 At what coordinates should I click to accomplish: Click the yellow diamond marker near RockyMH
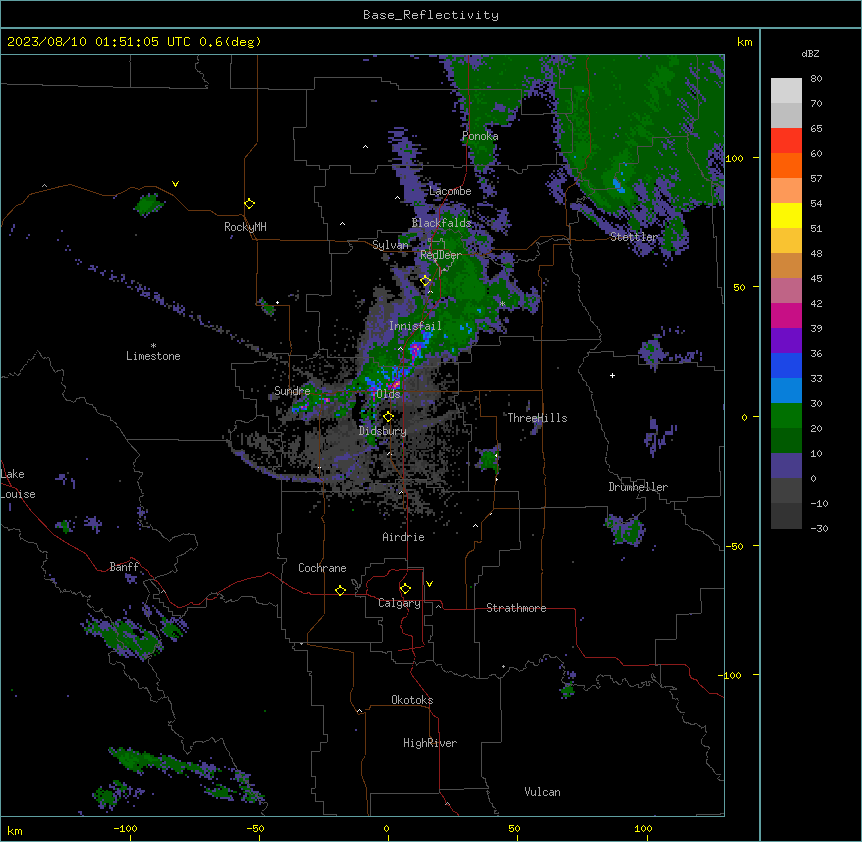pyautogui.click(x=250, y=204)
